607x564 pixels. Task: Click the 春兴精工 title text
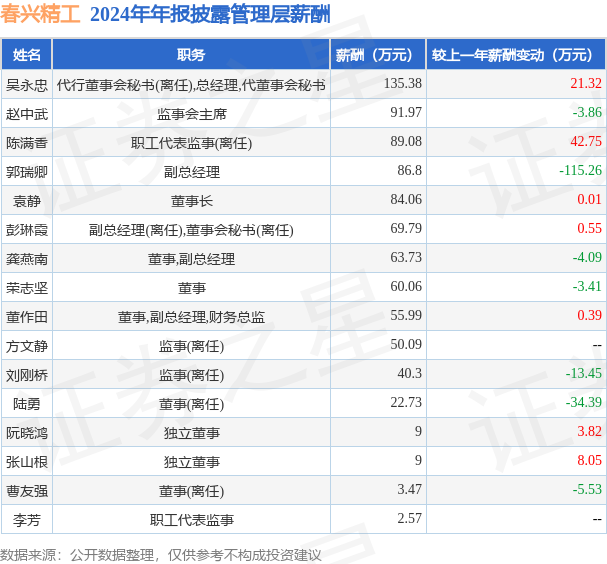coord(40,15)
